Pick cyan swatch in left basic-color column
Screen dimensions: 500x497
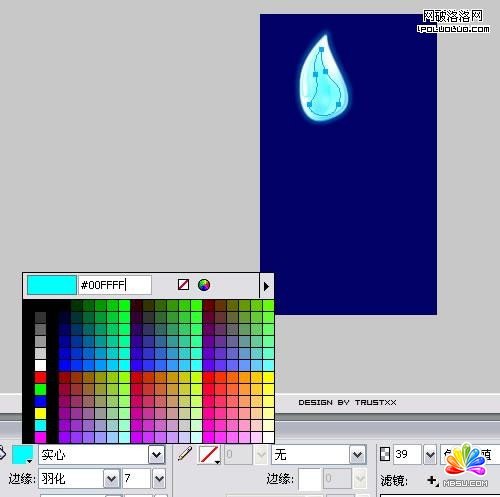(x=41, y=425)
